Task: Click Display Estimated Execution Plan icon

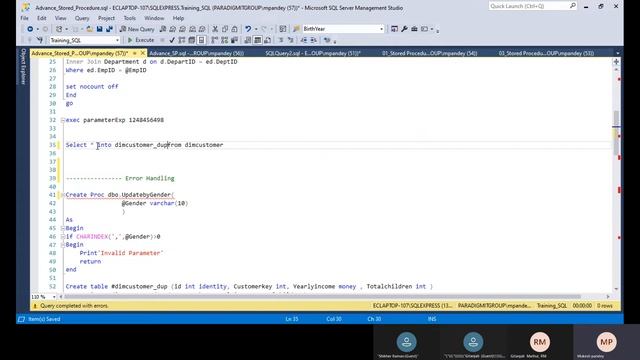Action: (182, 40)
